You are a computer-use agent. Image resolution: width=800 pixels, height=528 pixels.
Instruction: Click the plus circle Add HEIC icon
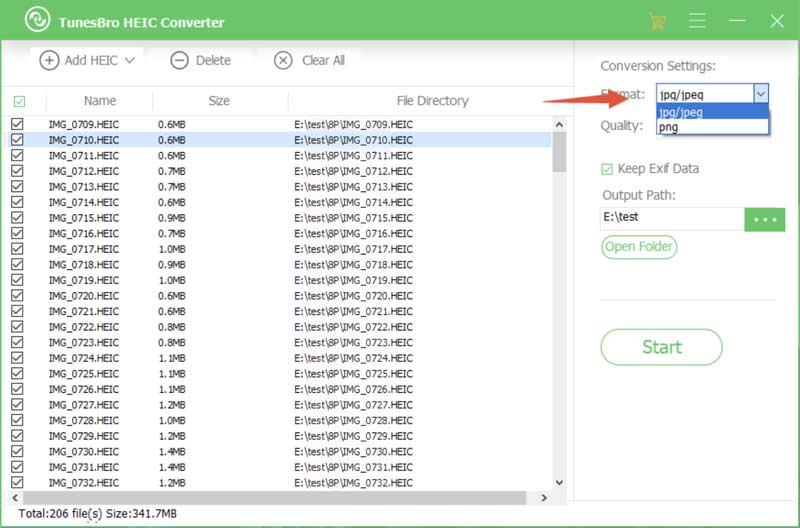[49, 60]
